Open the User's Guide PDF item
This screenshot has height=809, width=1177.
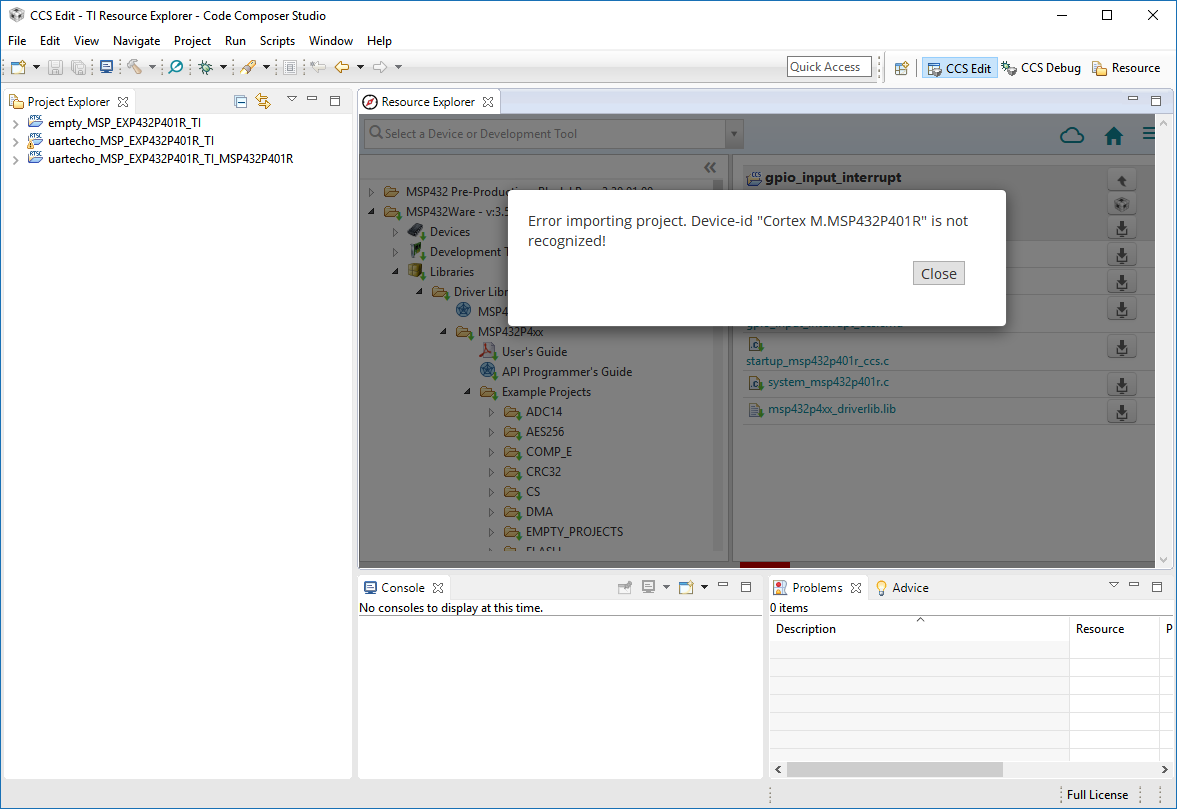click(534, 351)
